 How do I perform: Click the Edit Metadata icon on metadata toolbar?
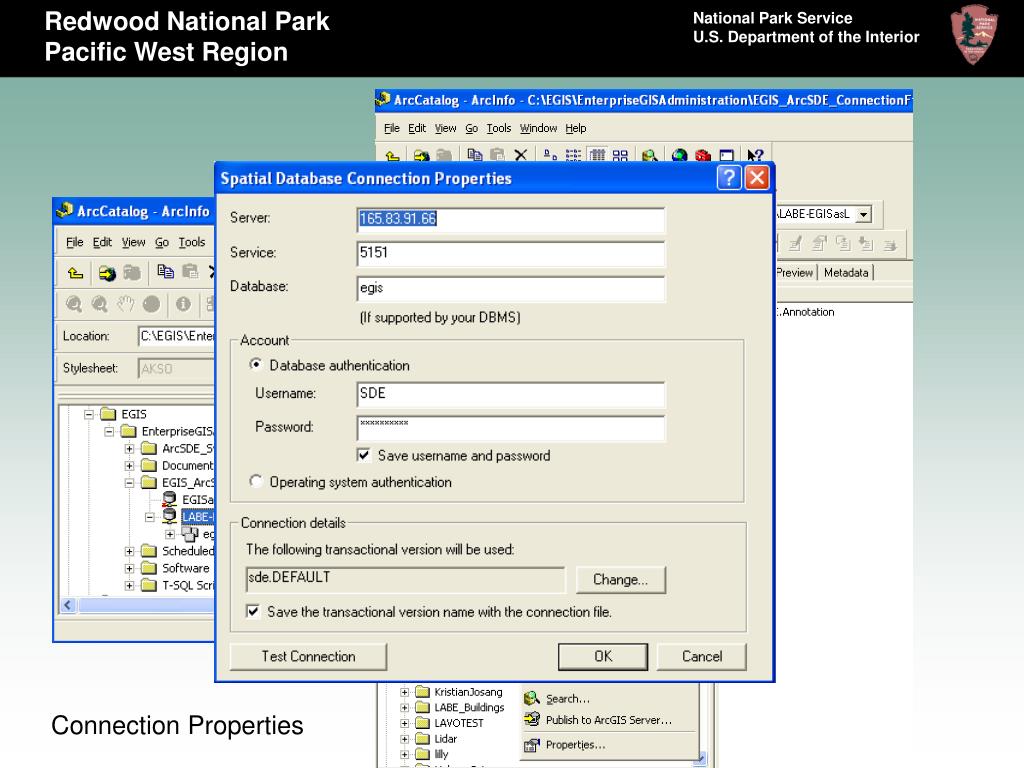(795, 244)
